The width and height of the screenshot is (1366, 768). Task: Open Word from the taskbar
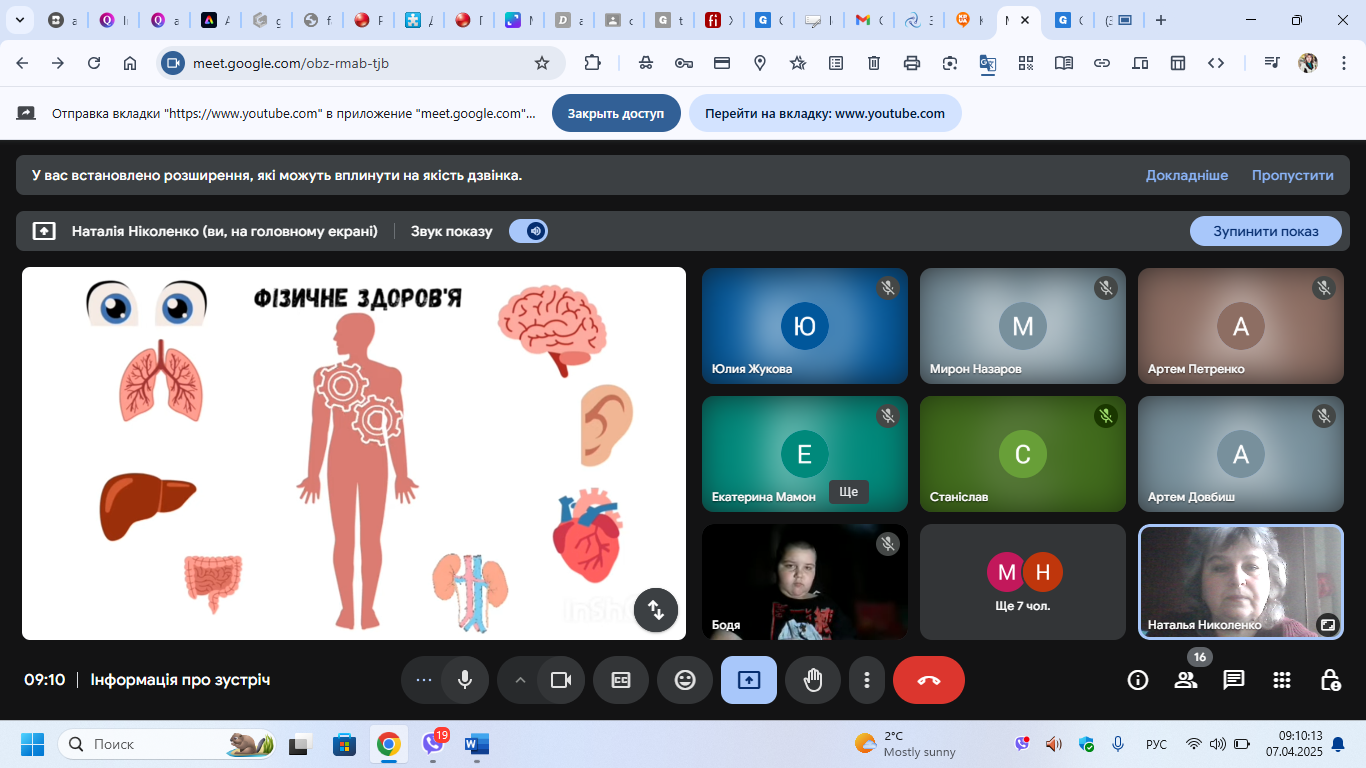coord(477,744)
